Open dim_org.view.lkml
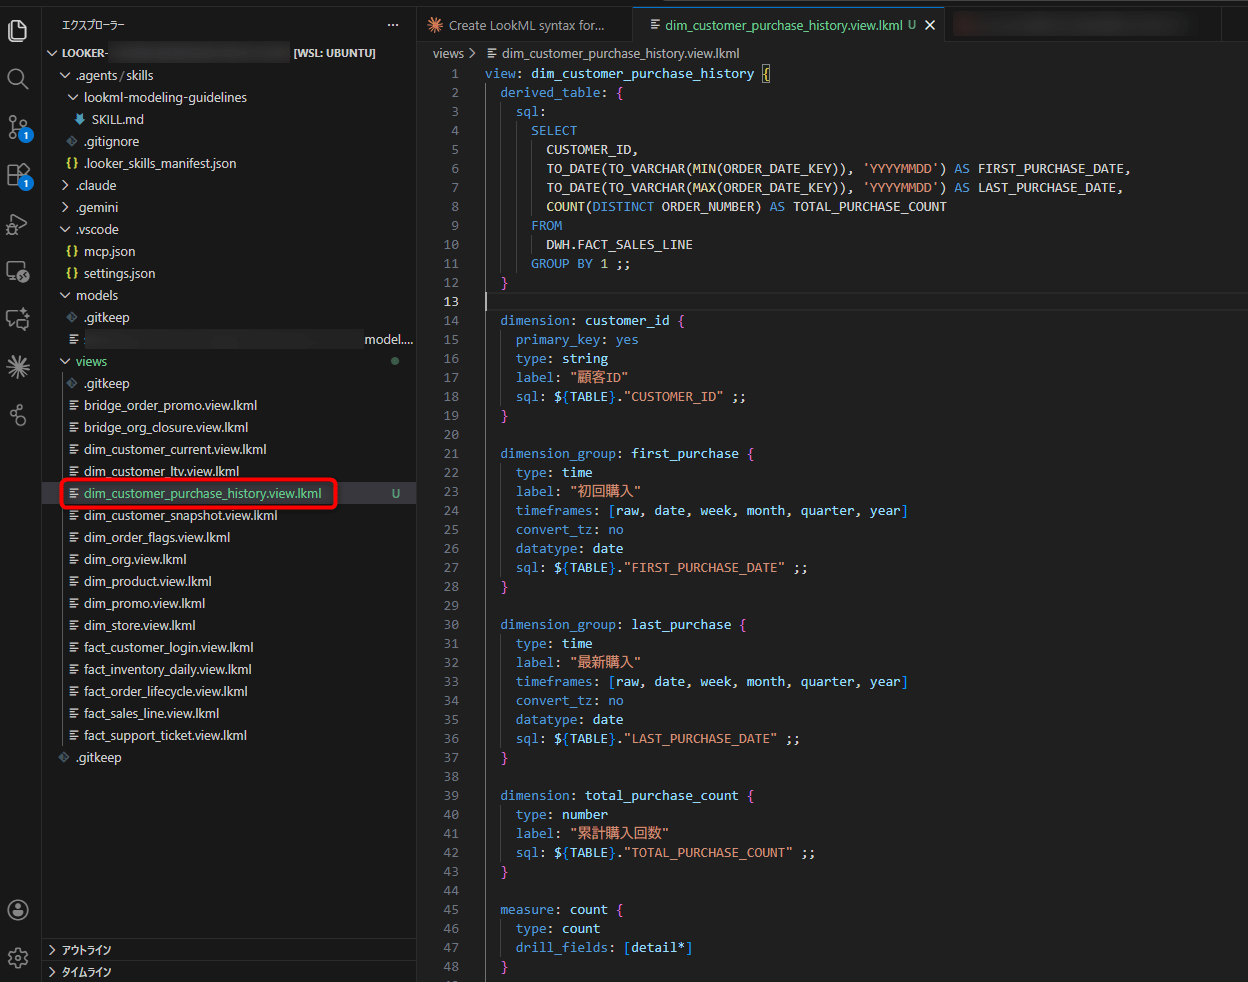1248x982 pixels. tap(229, 559)
